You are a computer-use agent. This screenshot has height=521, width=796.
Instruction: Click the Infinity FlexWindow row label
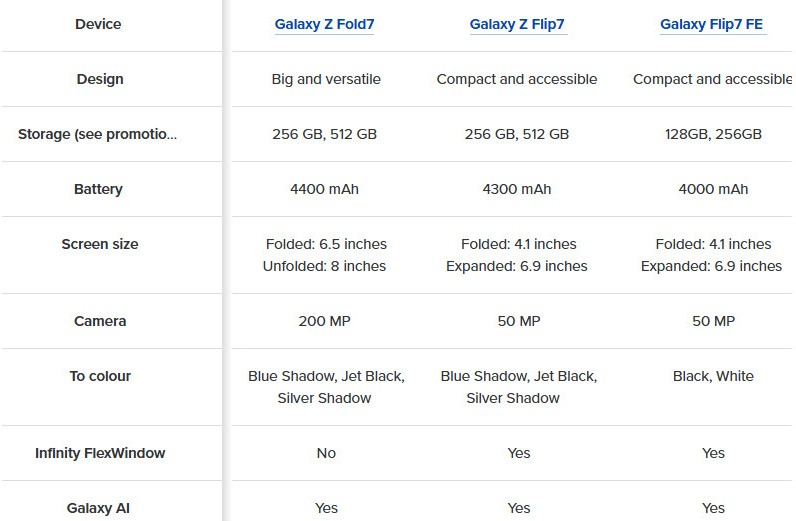click(99, 453)
